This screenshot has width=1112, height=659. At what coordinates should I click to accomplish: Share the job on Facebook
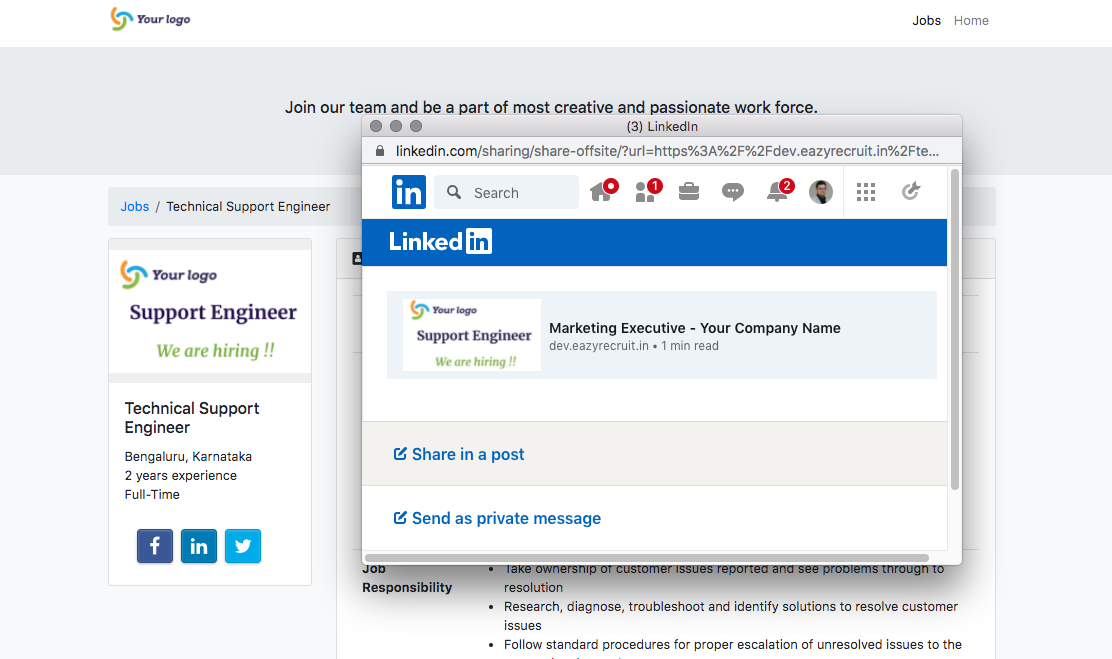point(155,546)
